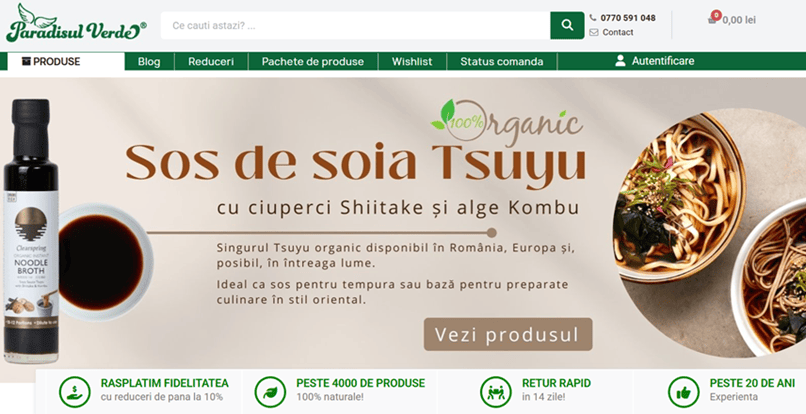Click the loyalty money-hand icon

[73, 390]
